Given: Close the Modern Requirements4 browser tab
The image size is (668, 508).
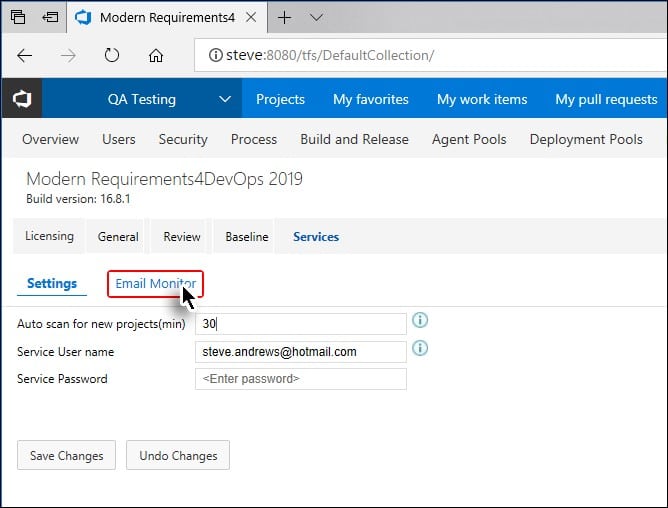Looking at the screenshot, I should (x=251, y=17).
